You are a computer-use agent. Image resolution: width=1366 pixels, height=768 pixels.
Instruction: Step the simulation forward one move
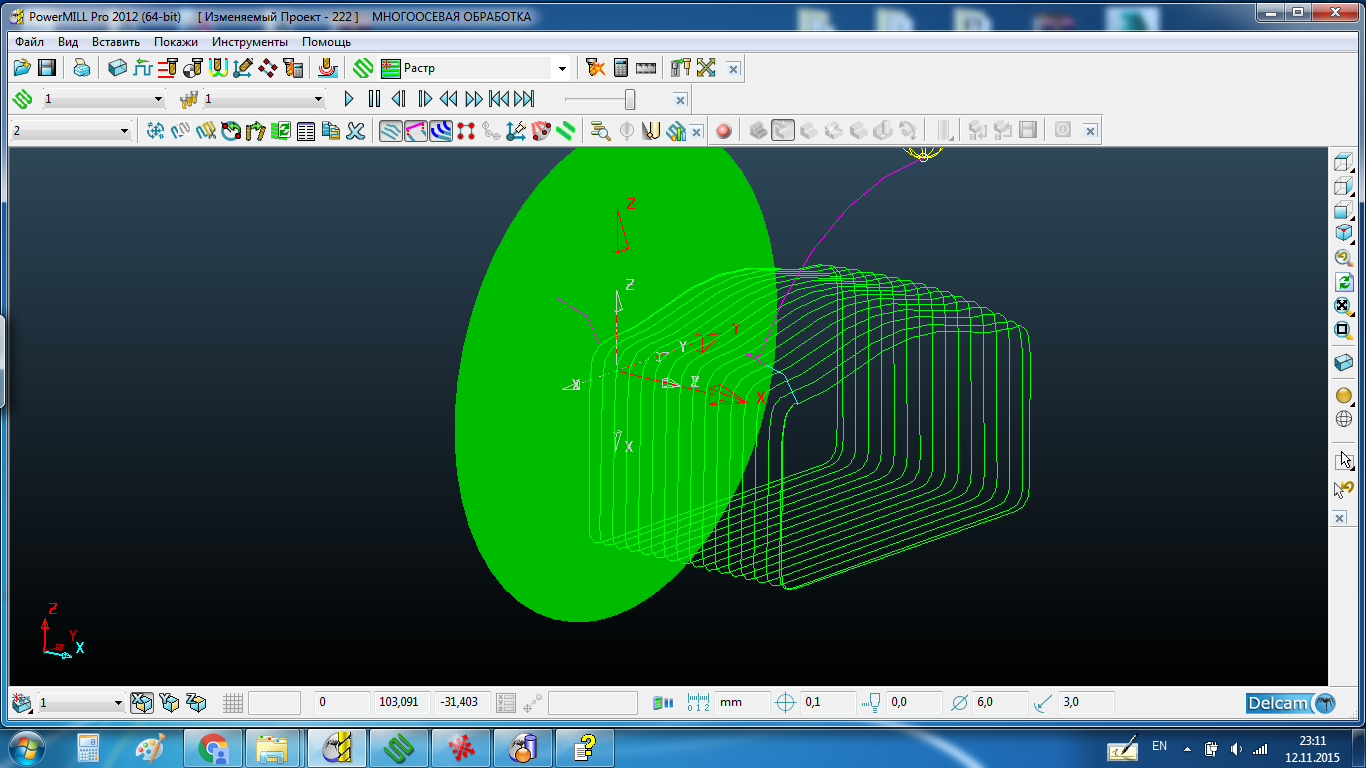(x=424, y=99)
